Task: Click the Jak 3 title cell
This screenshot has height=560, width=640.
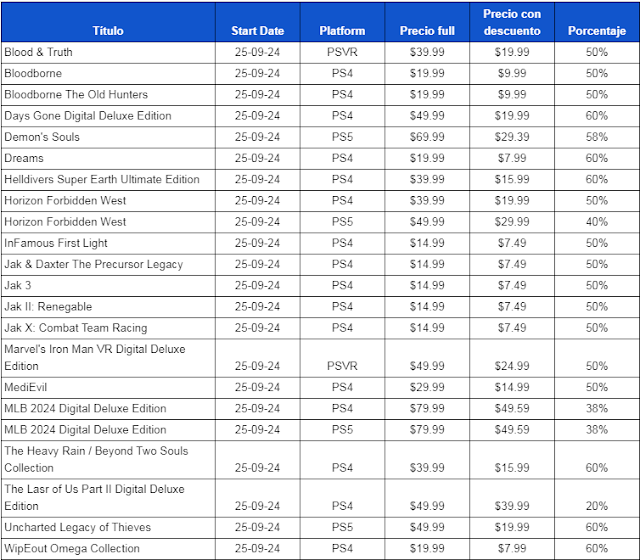Action: [108, 286]
